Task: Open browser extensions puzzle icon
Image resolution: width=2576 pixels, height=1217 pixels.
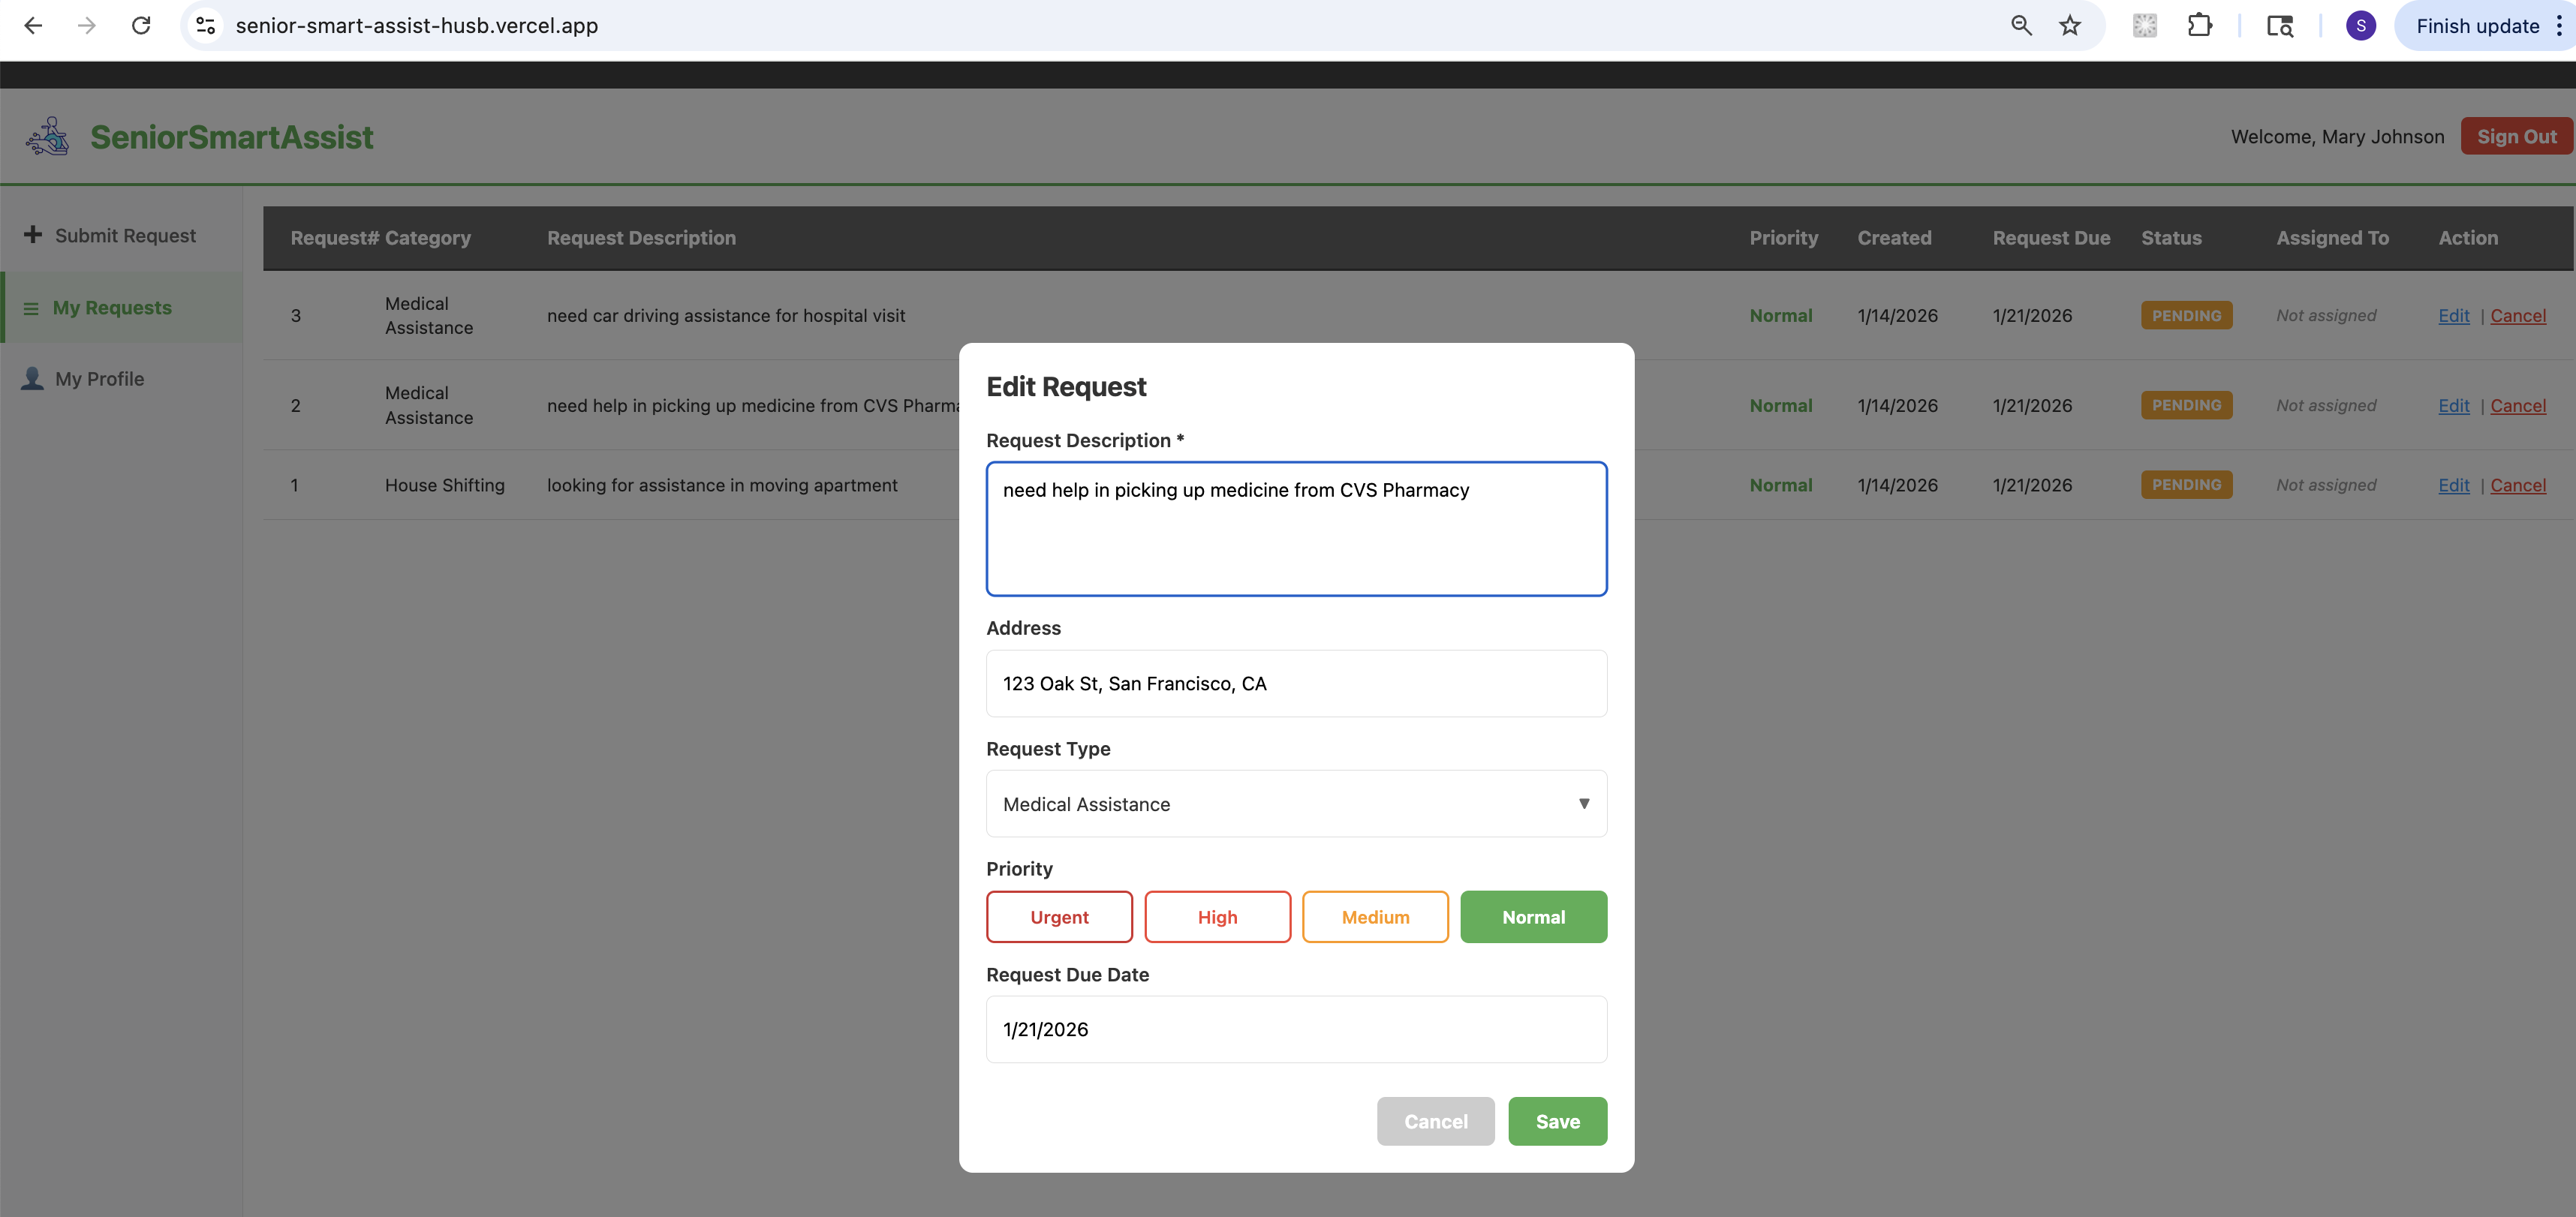Action: click(x=2199, y=26)
